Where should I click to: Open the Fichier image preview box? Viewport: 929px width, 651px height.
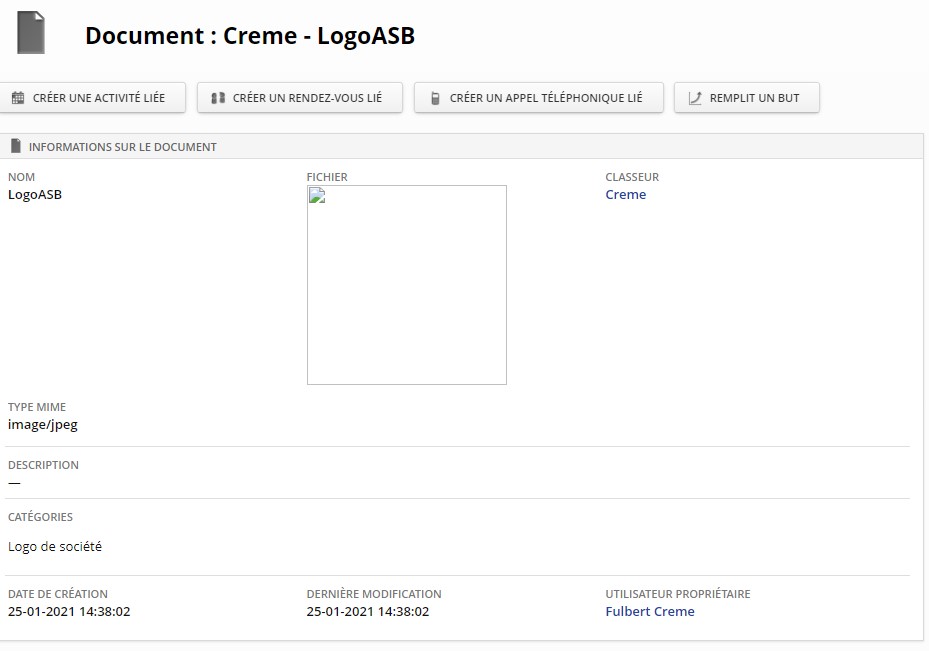[x=406, y=285]
